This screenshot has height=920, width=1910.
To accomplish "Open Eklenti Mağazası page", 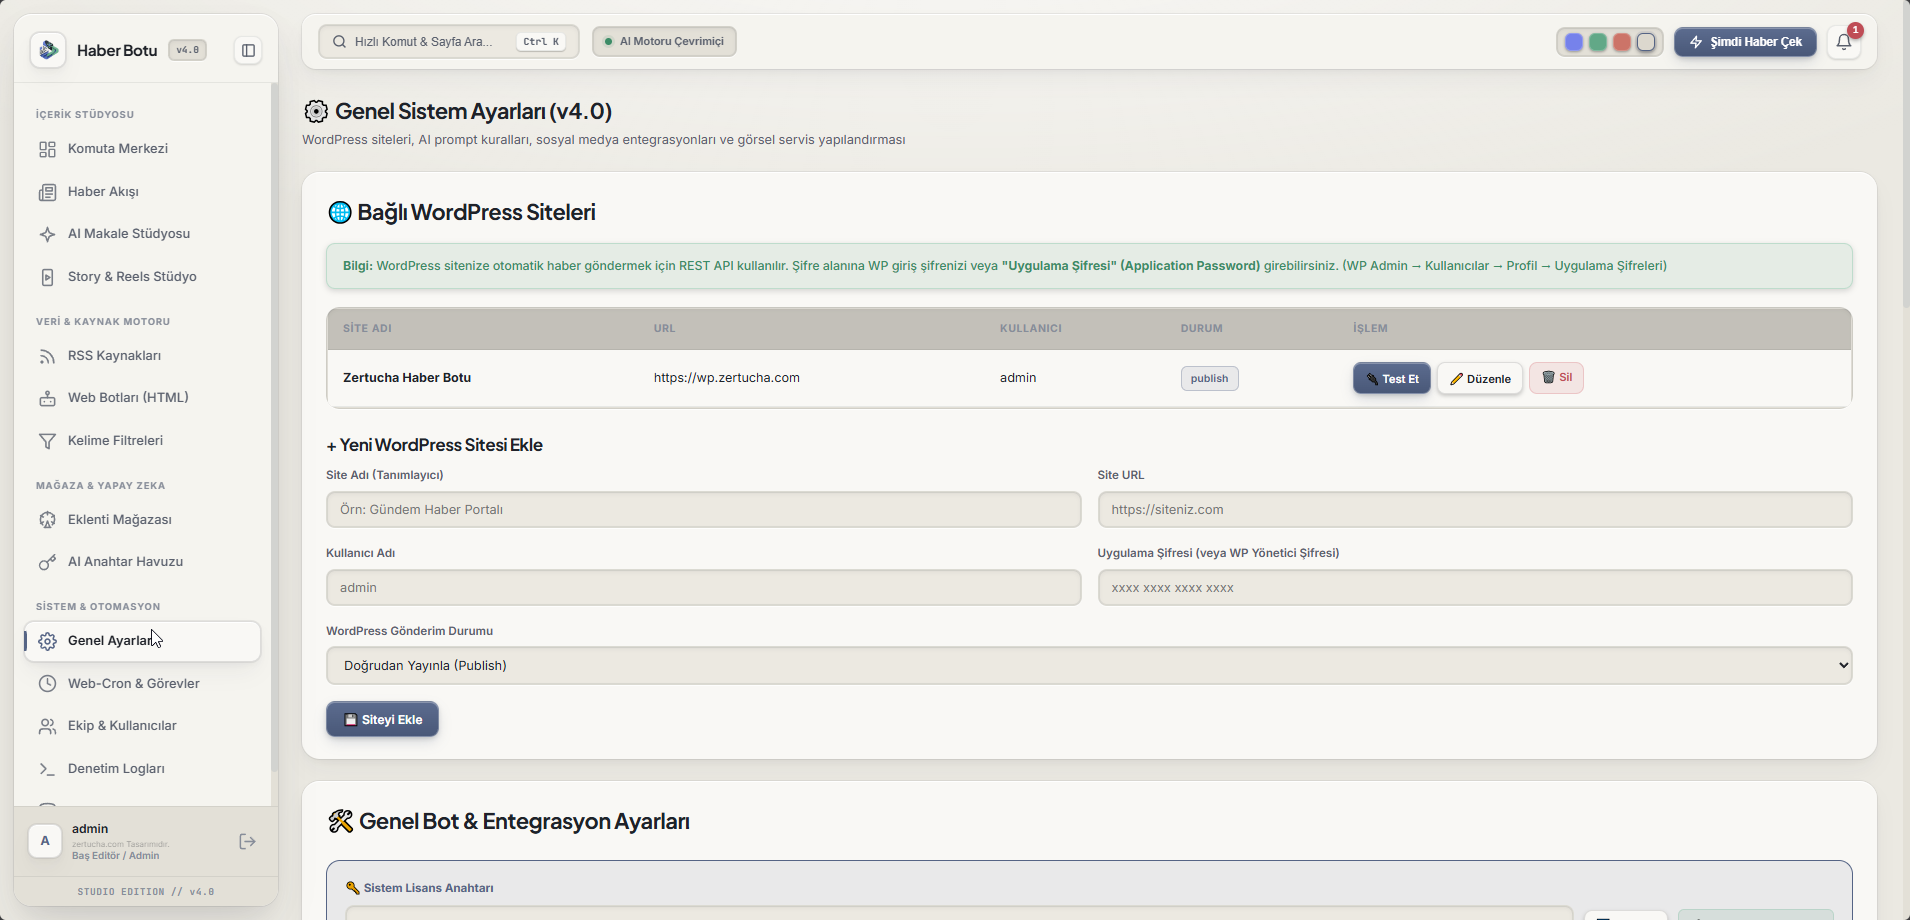I will pyautogui.click(x=142, y=520).
